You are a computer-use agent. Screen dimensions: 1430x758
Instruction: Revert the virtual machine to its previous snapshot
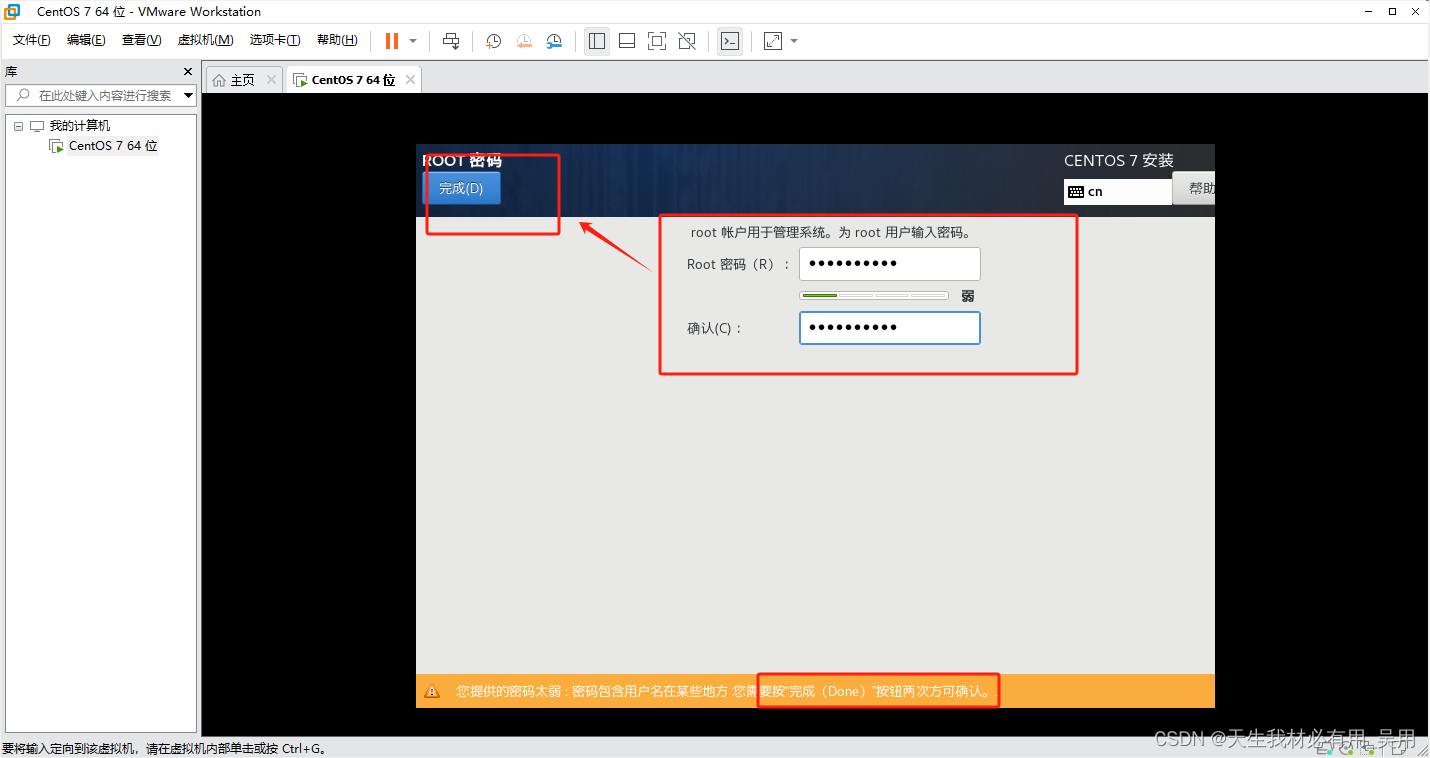point(524,41)
